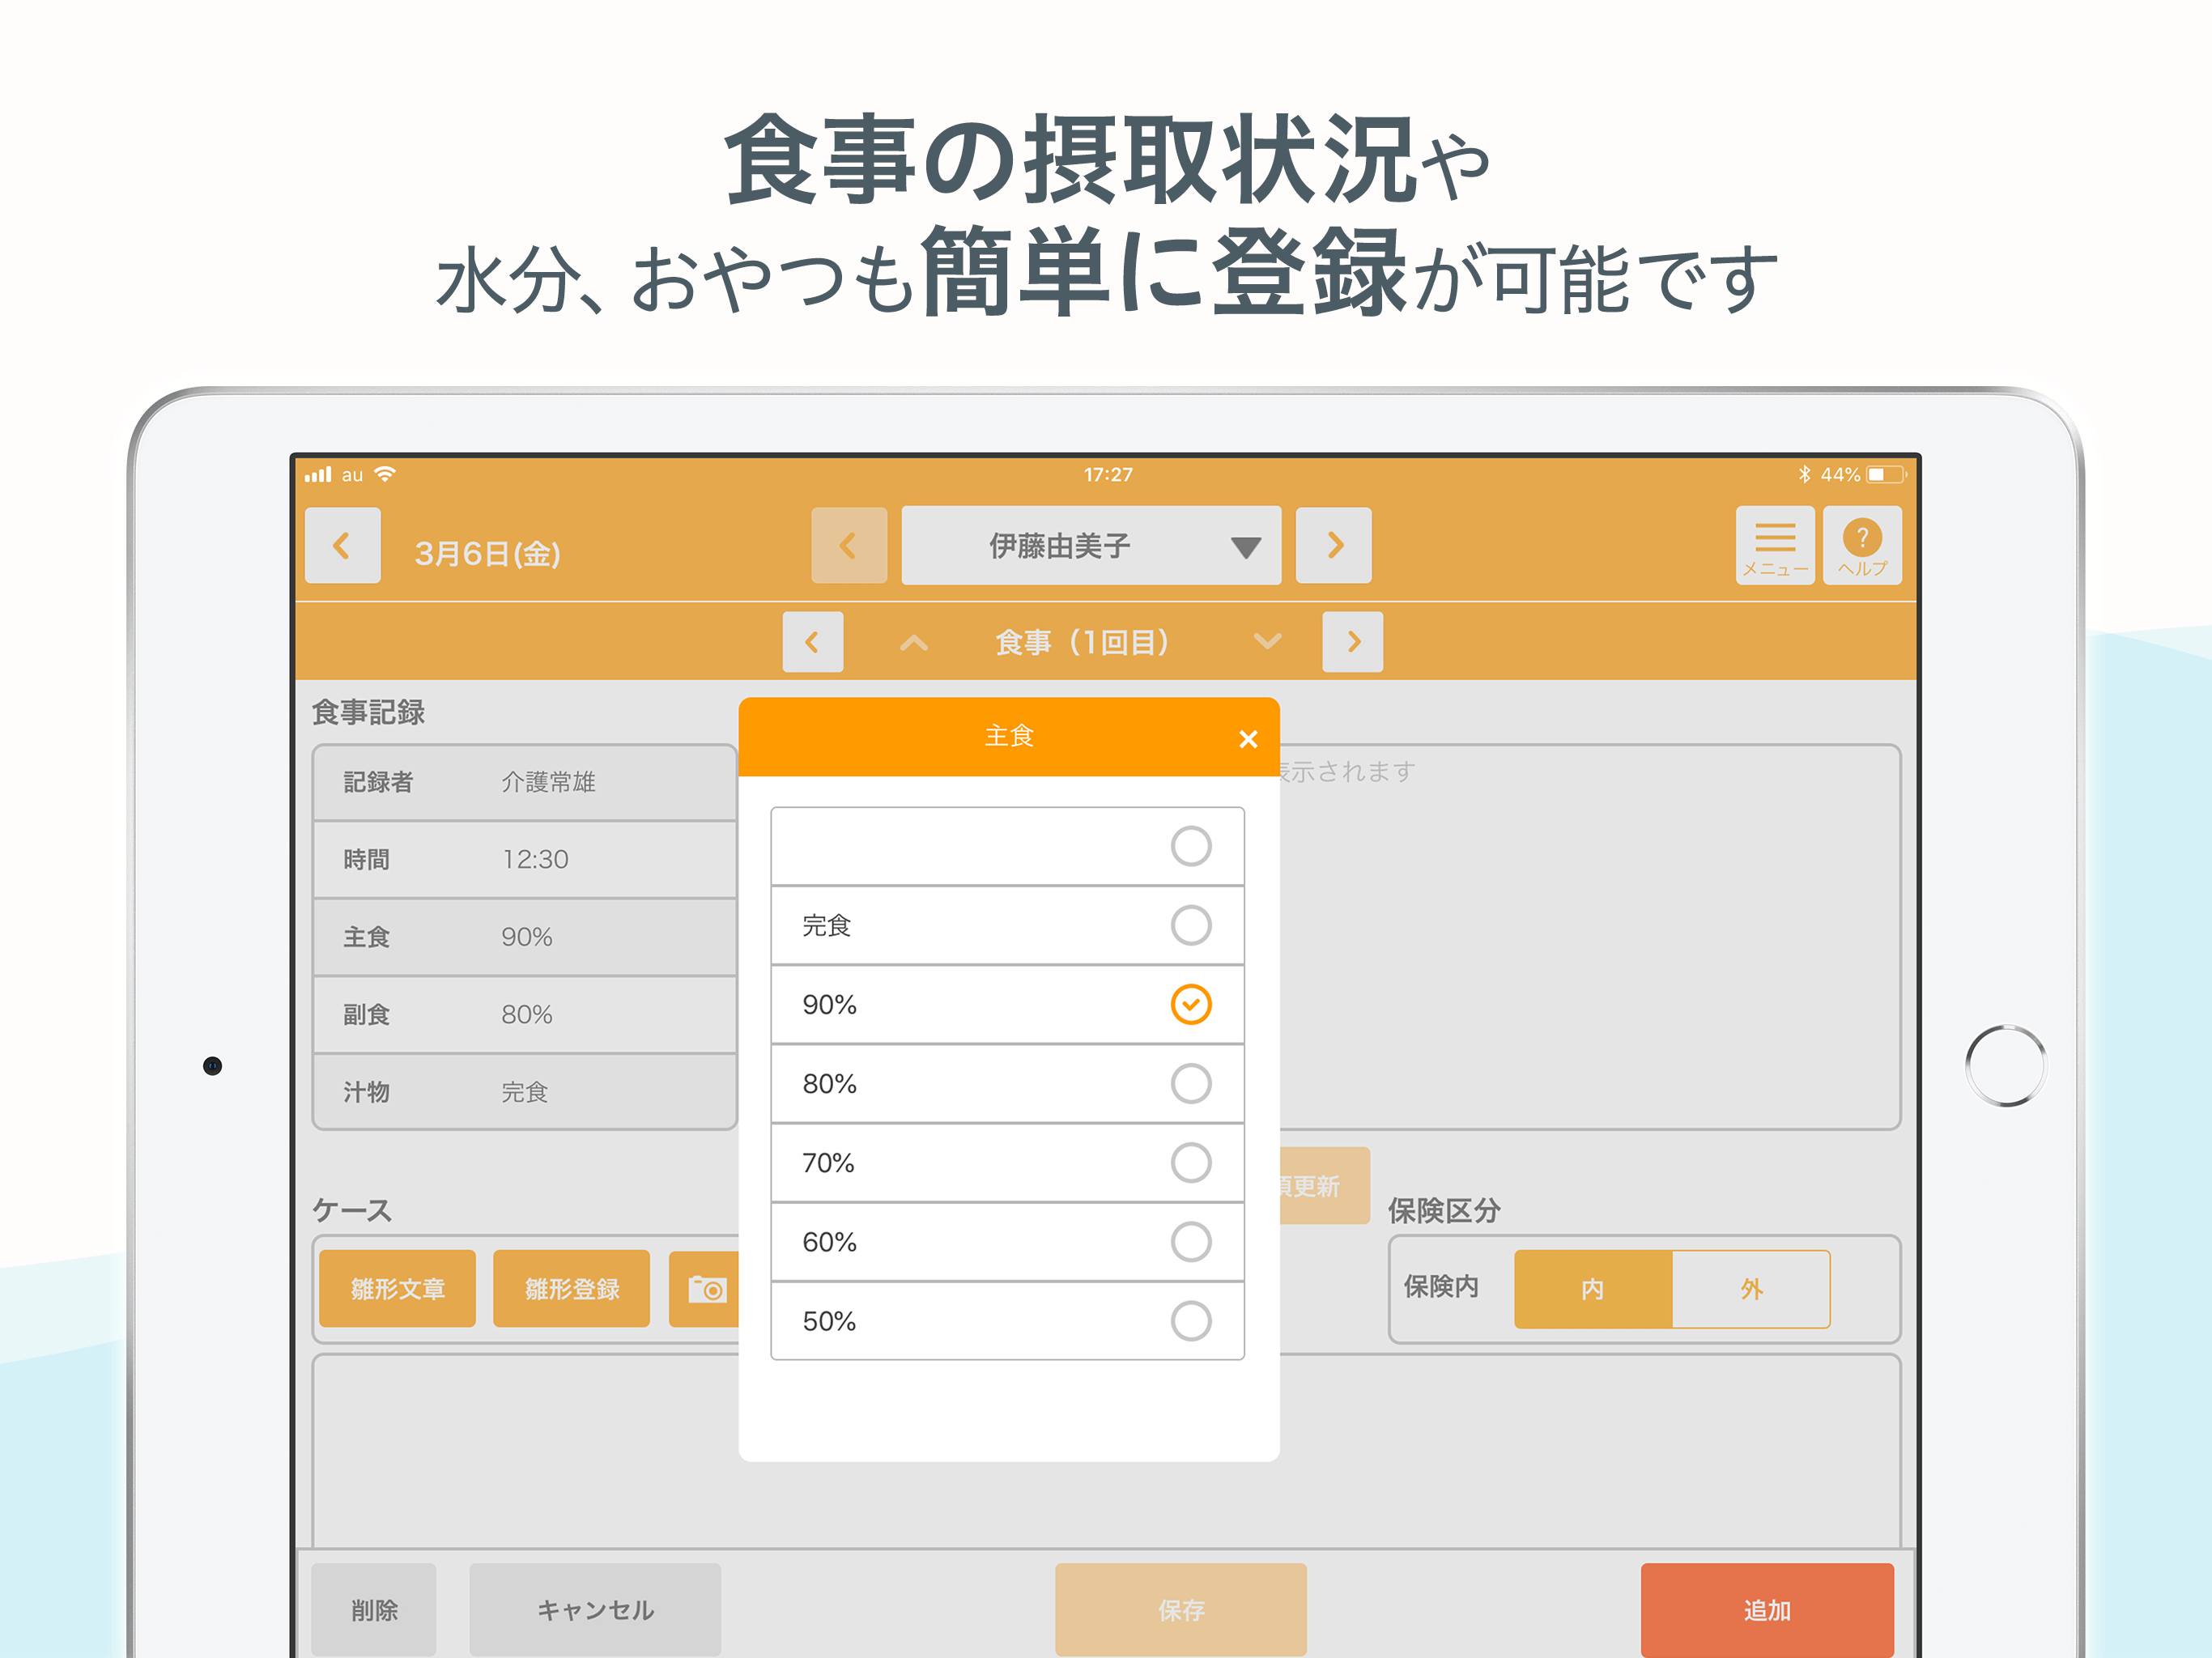The height and width of the screenshot is (1658, 2212).
Task: Go to the previous meal record
Action: pyautogui.click(x=812, y=642)
